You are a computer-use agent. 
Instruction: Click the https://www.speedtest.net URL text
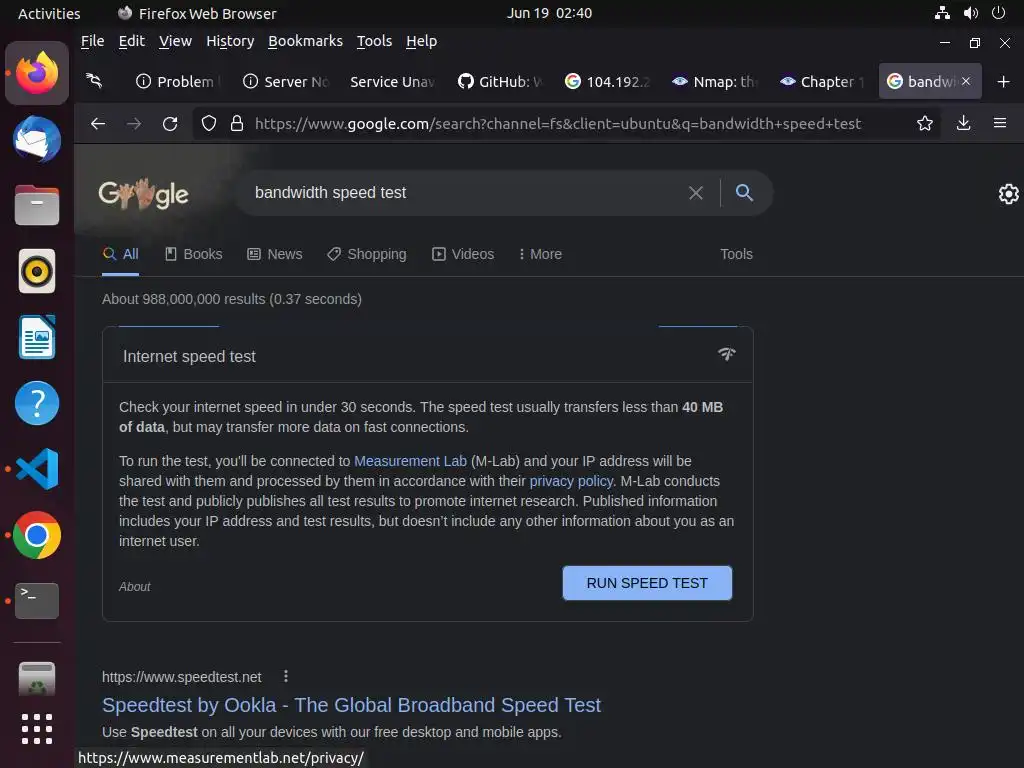coord(182,677)
